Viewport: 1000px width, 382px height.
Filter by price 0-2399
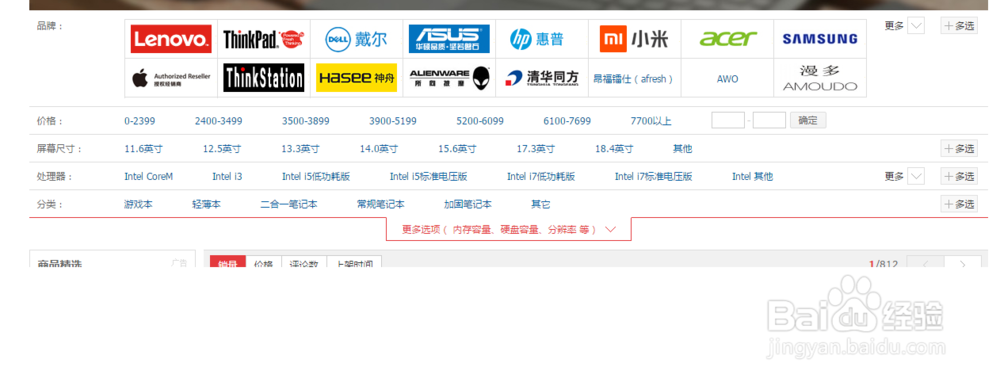[140, 121]
